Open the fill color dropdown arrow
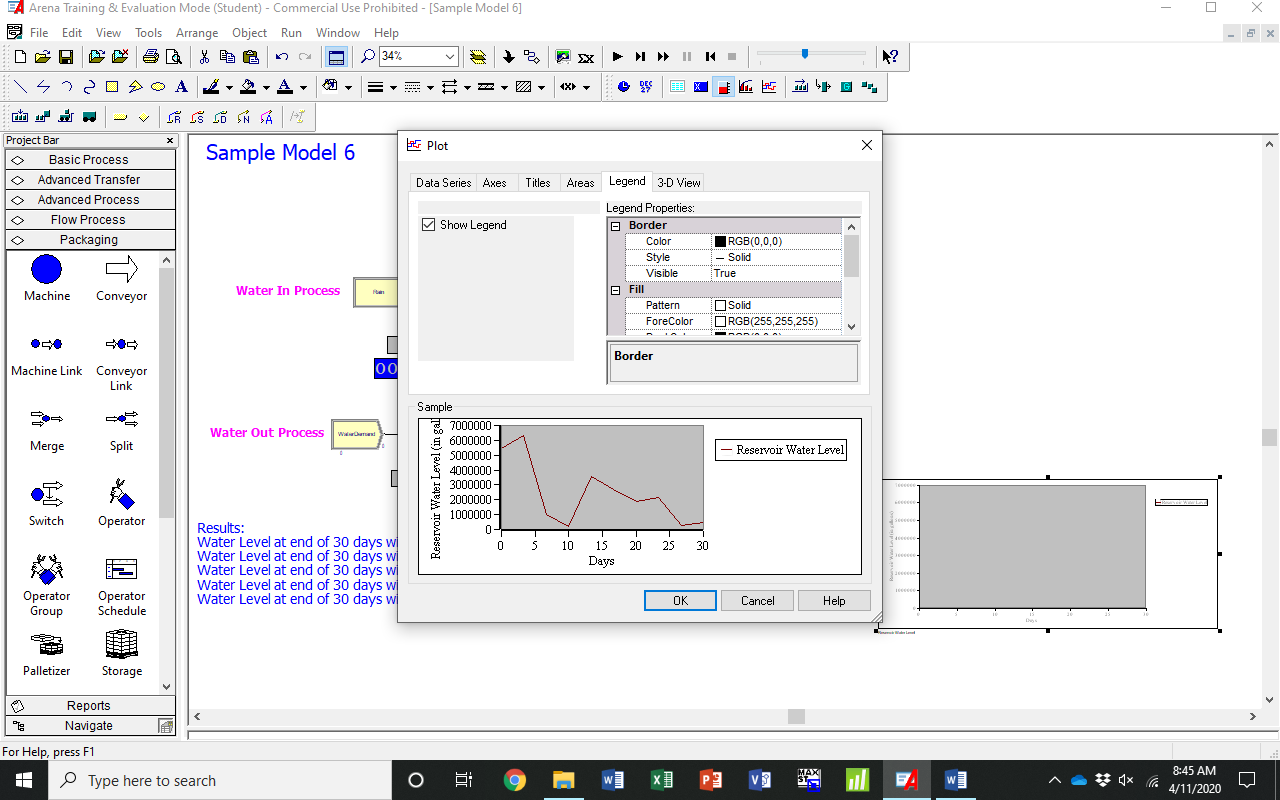Image resolution: width=1280 pixels, height=800 pixels. pos(266,87)
